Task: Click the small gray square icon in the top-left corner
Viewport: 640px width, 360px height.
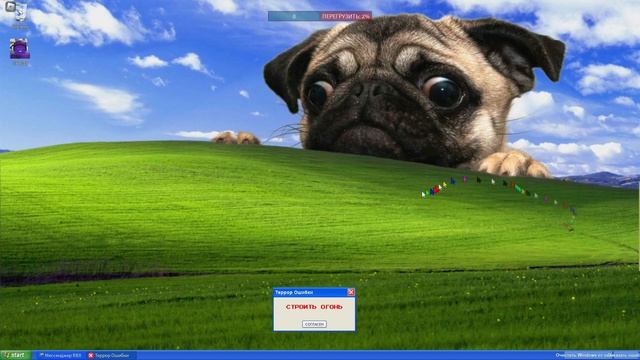Action: click(10, 6)
